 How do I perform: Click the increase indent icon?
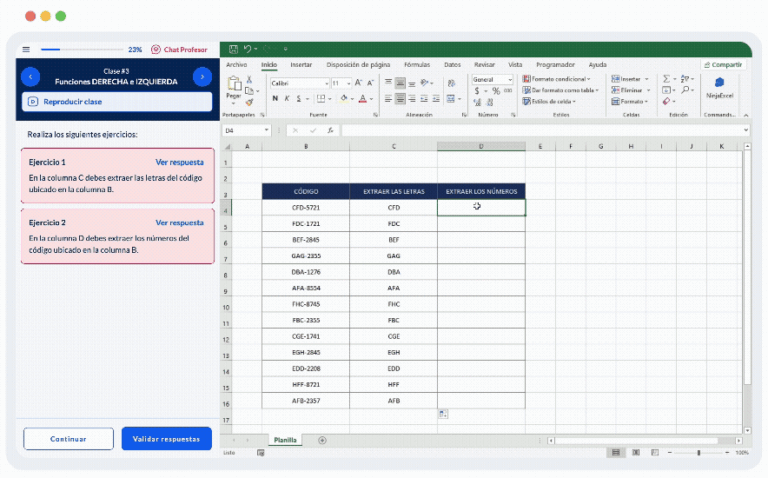(x=436, y=98)
